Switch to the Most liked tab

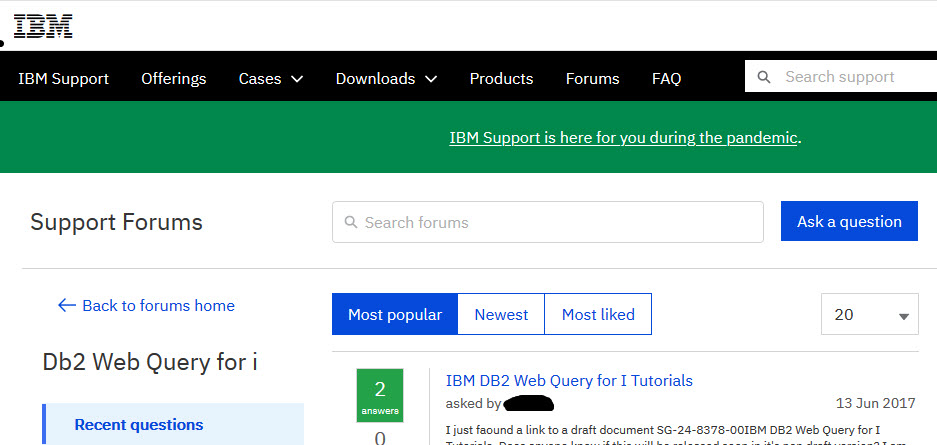coord(598,314)
